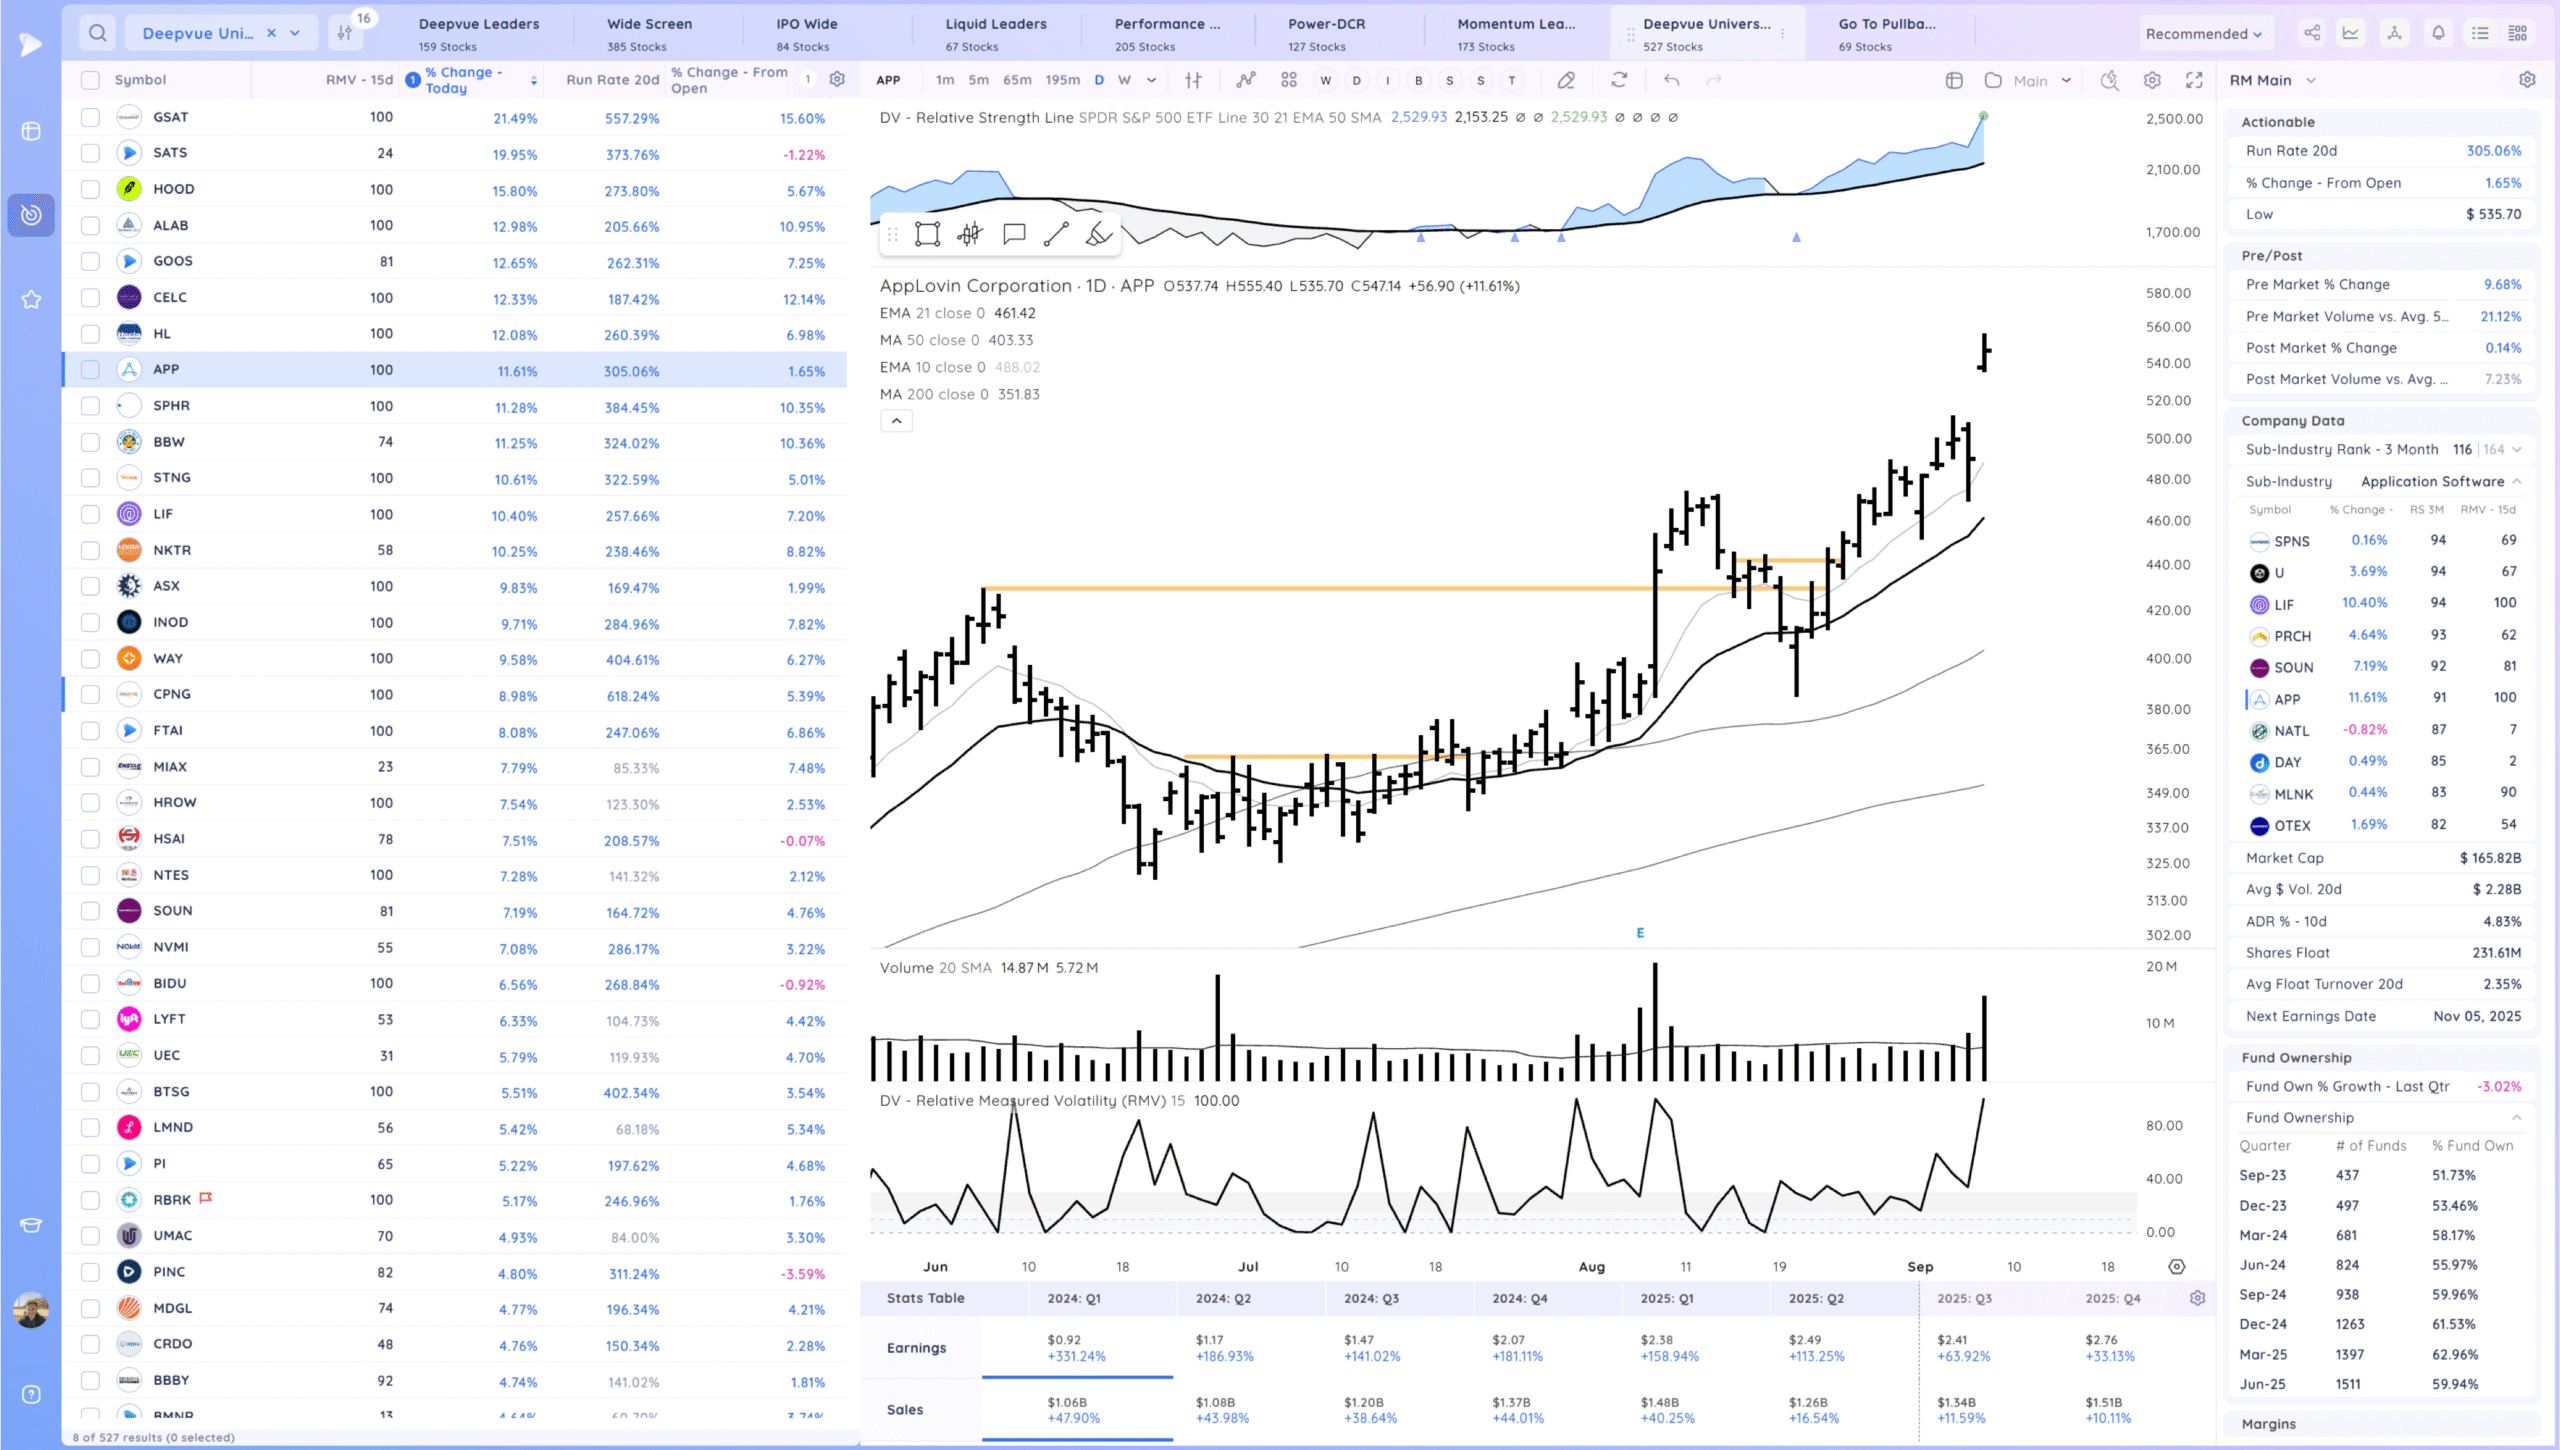This screenshot has height=1450, width=2560.
Task: Open screener column settings gear
Action: tap(838, 80)
